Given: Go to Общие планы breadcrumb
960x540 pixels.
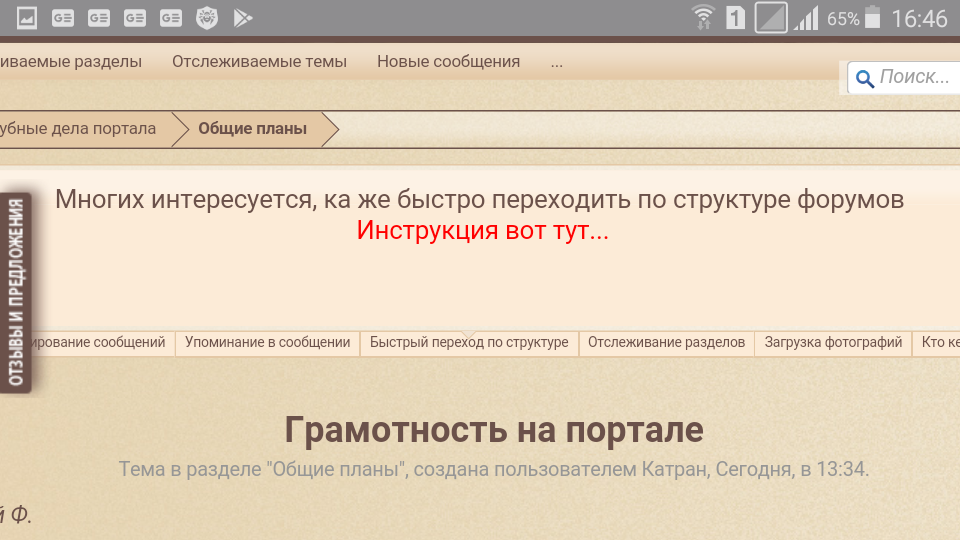Looking at the screenshot, I should pos(252,129).
